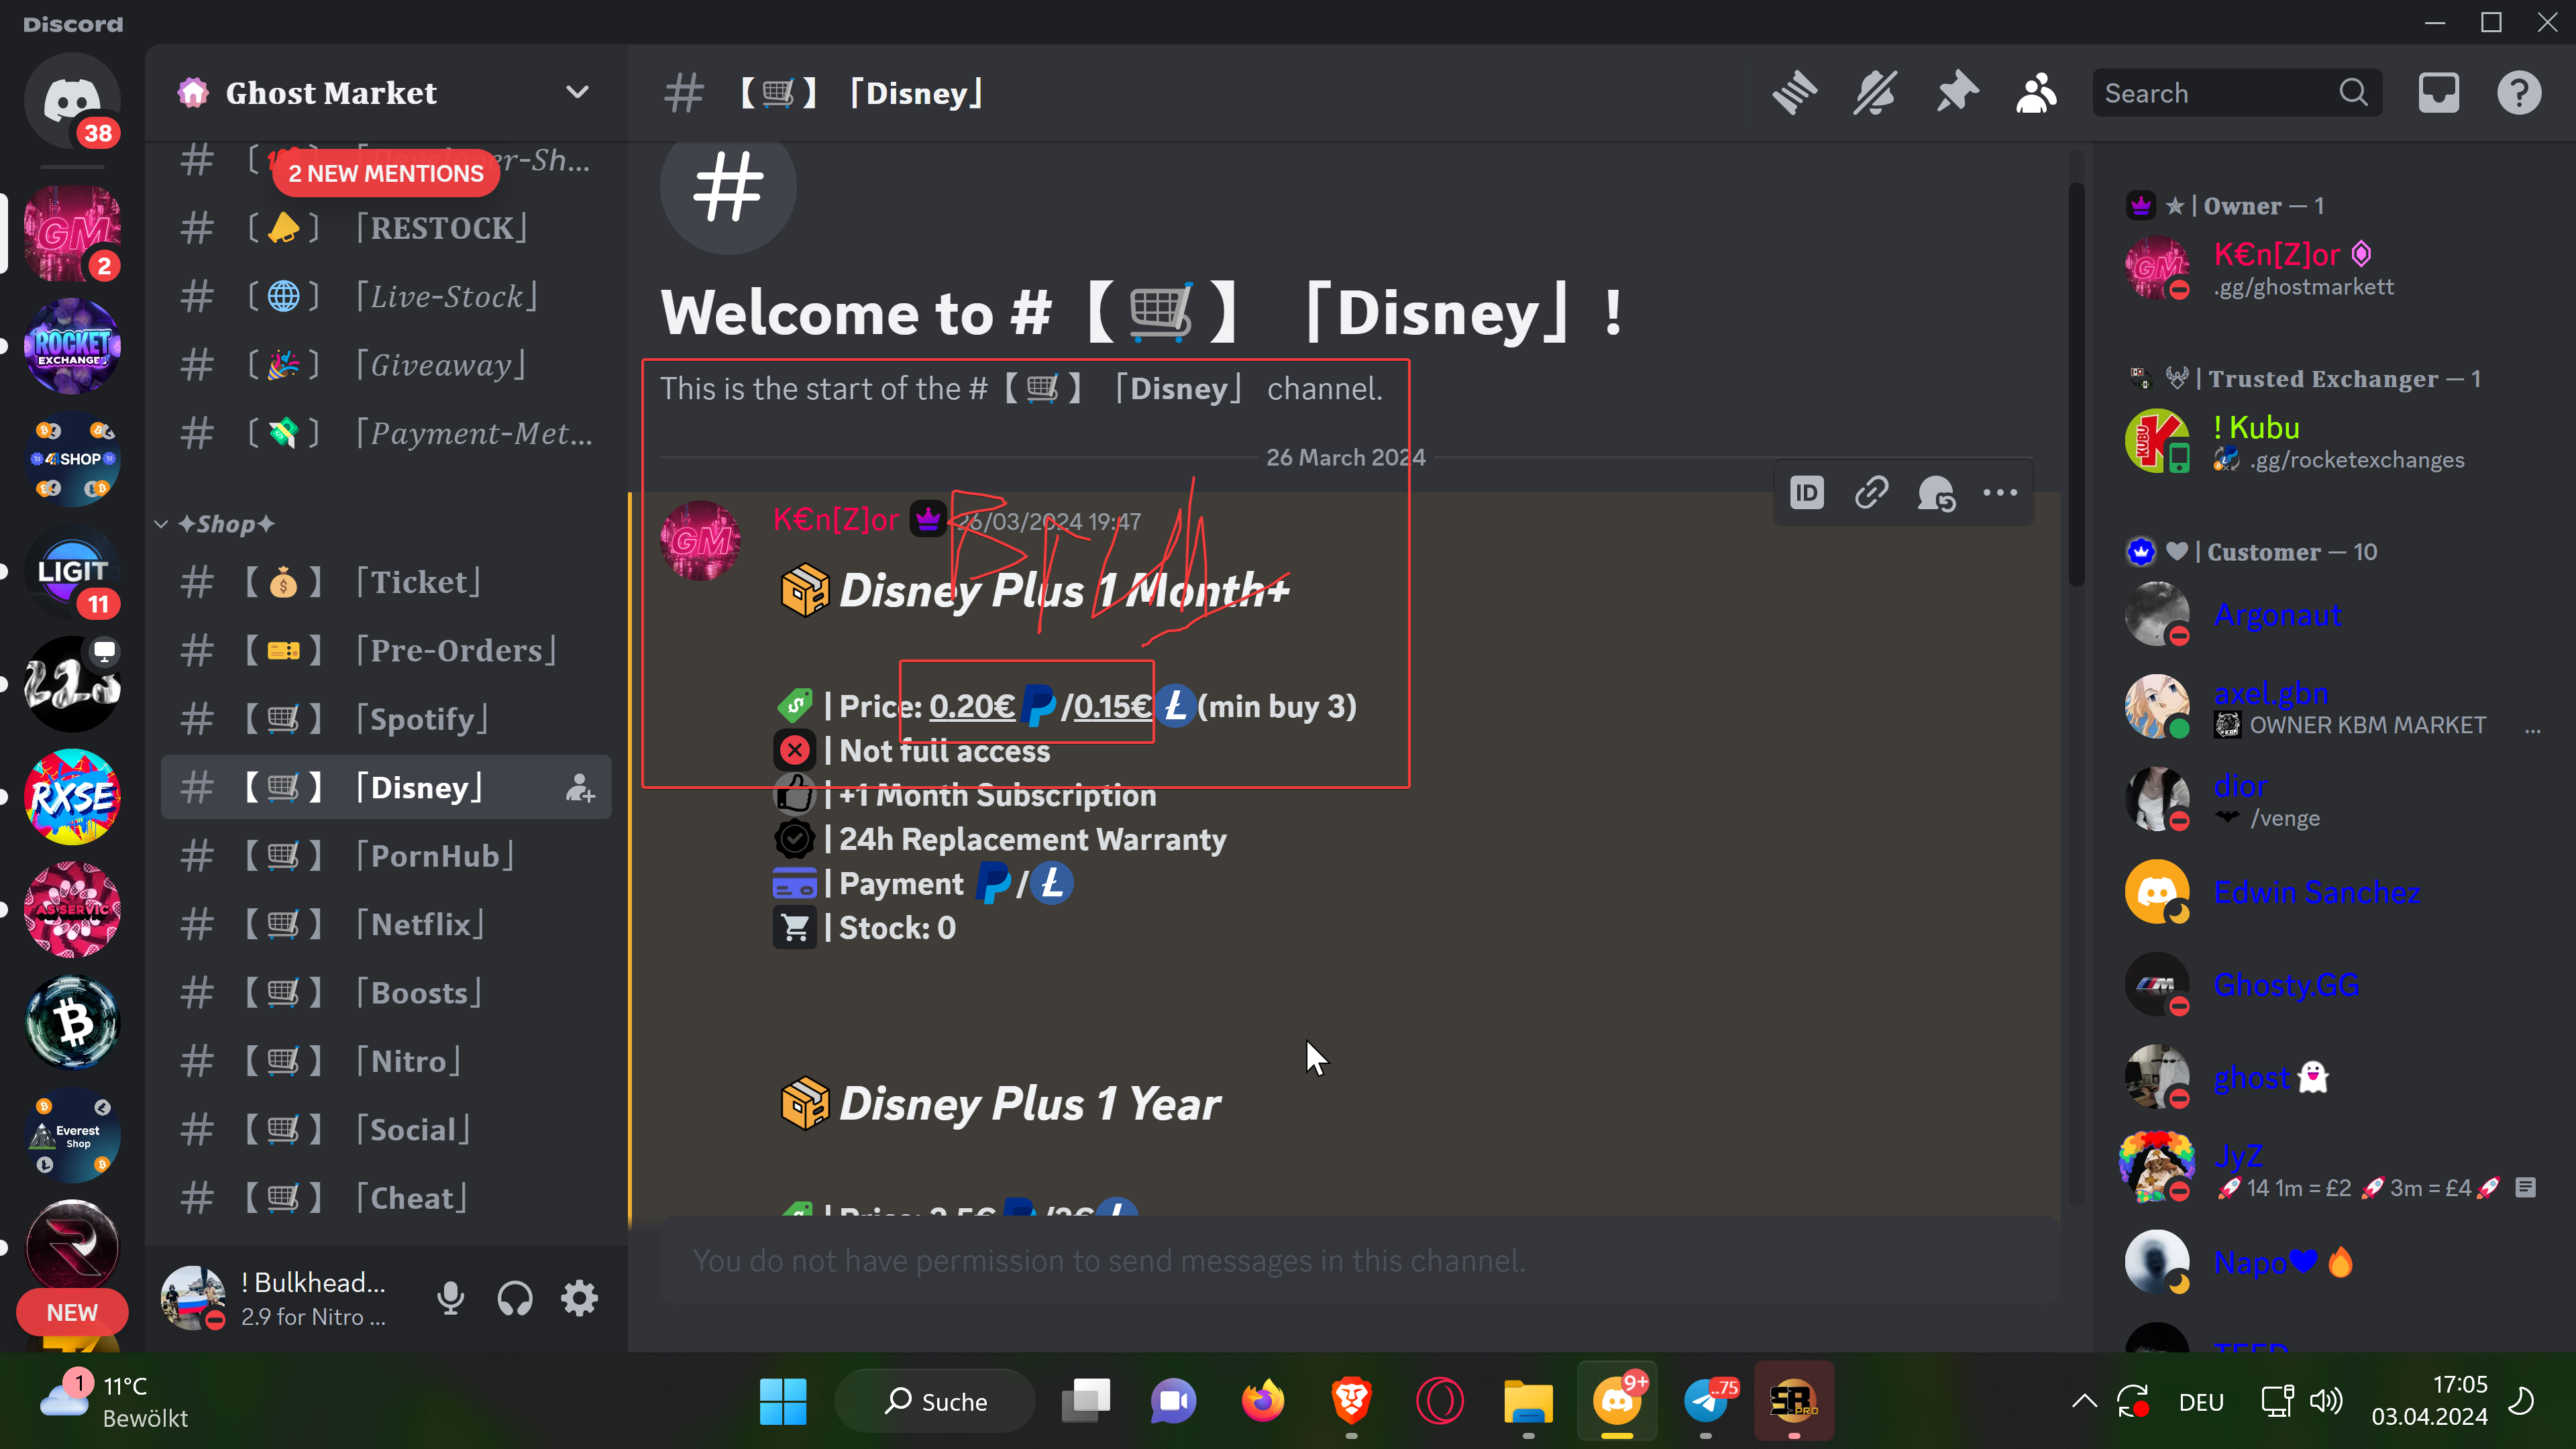Copy message link via chain icon
The width and height of the screenshot is (2576, 1449).
pos(1871,493)
